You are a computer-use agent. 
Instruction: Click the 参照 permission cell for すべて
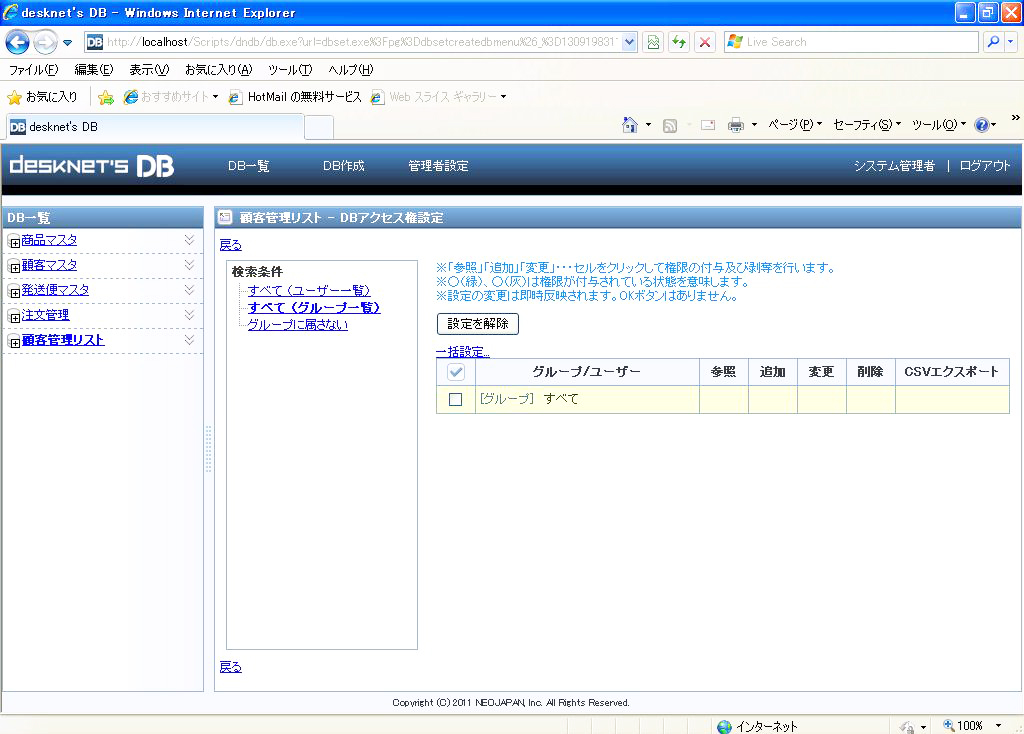pyautogui.click(x=723, y=399)
